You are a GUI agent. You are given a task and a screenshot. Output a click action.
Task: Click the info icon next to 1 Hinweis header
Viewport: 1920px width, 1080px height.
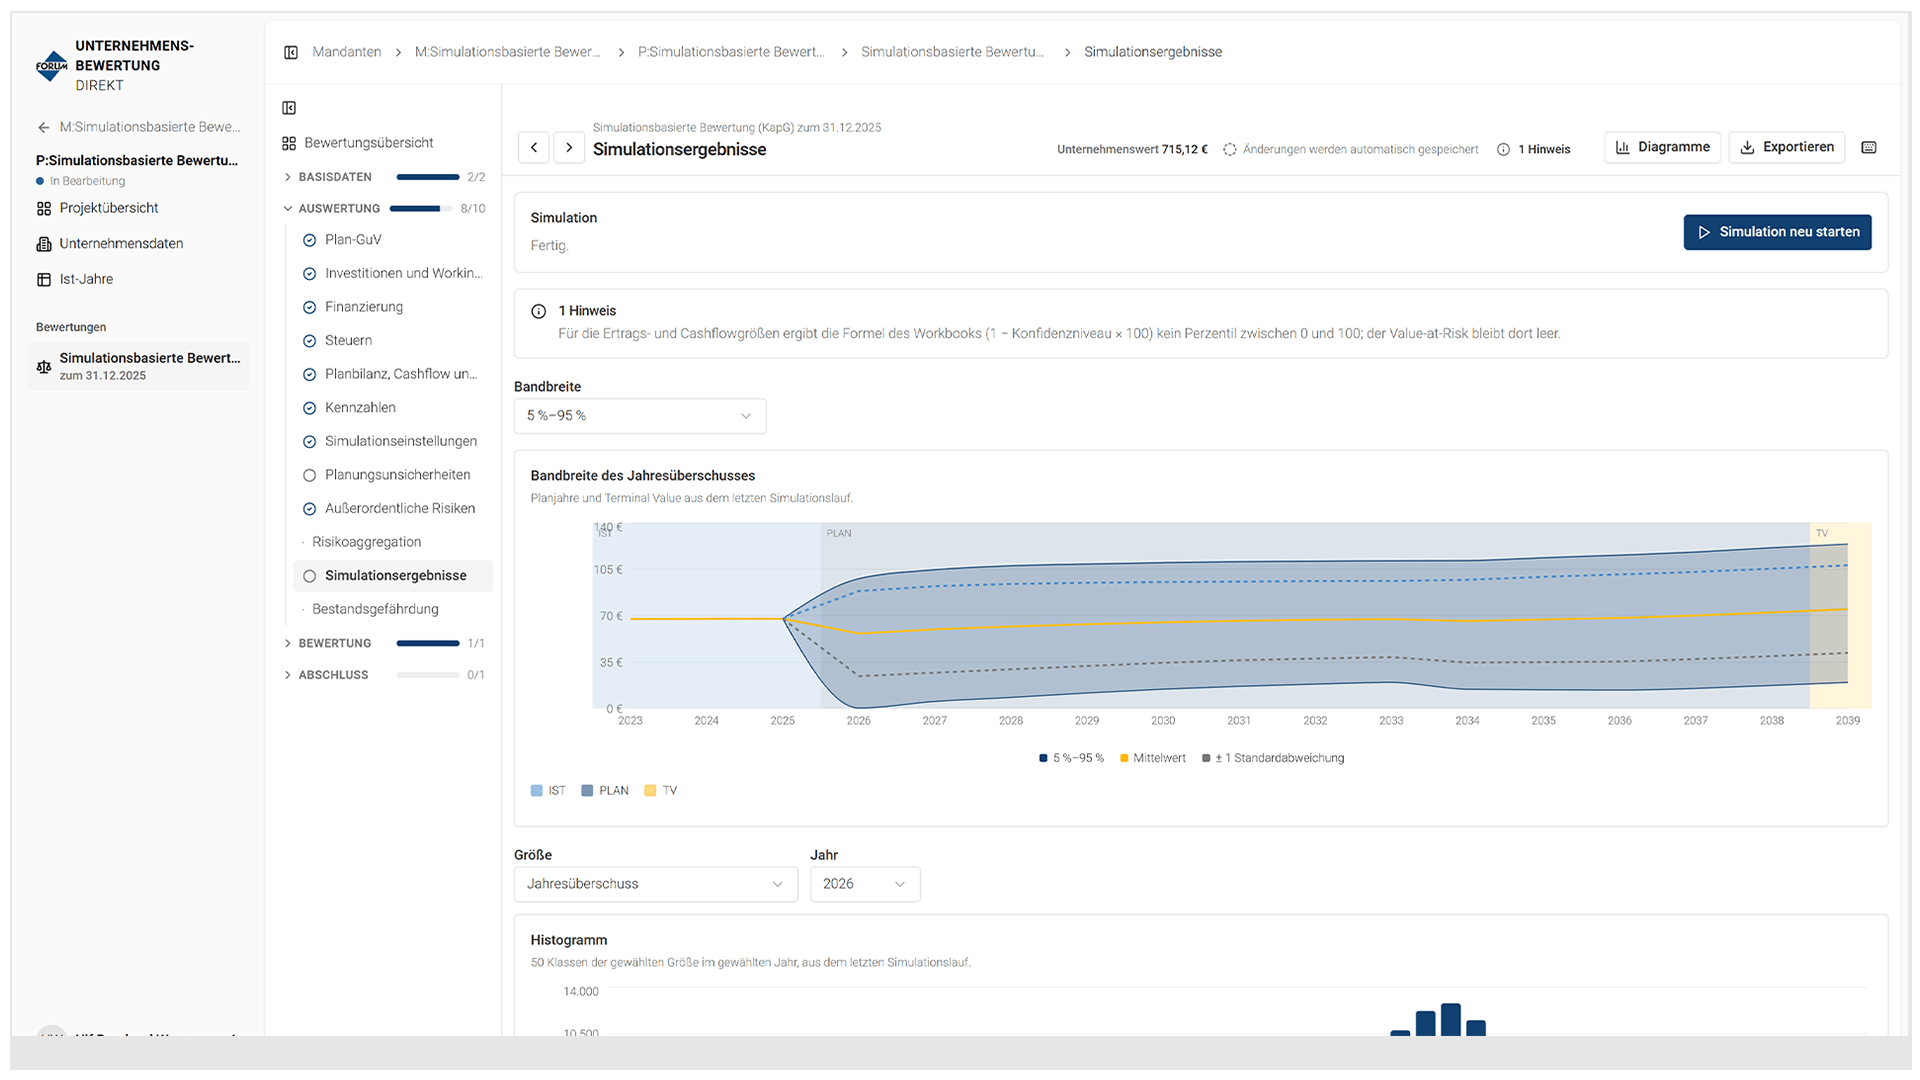point(1503,150)
